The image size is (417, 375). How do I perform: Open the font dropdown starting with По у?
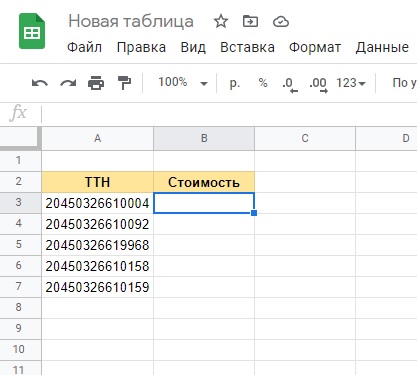click(x=404, y=83)
